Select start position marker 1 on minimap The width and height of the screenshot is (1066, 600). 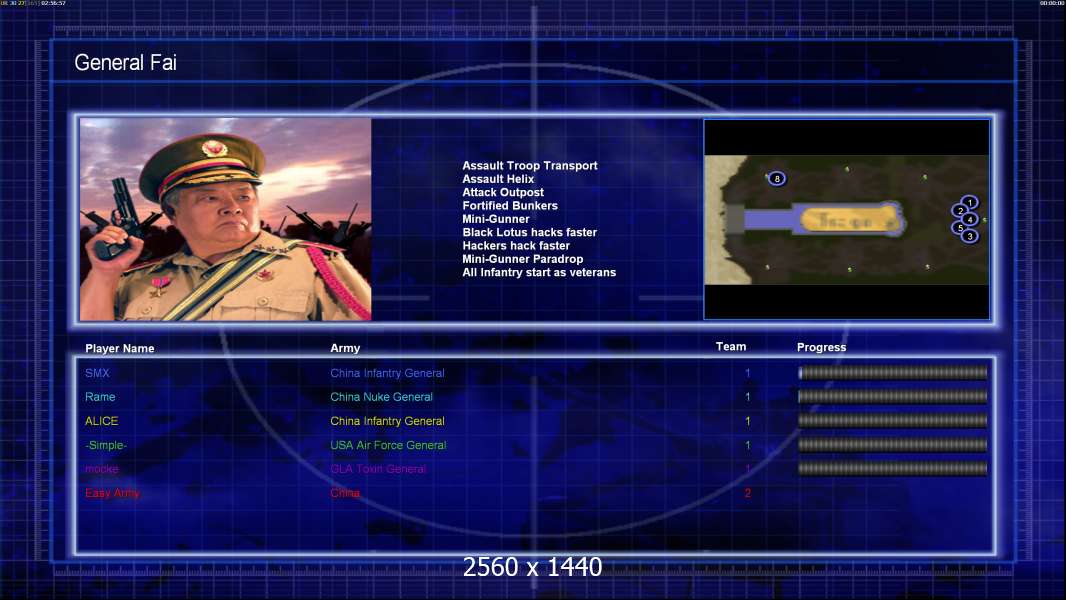tap(970, 202)
